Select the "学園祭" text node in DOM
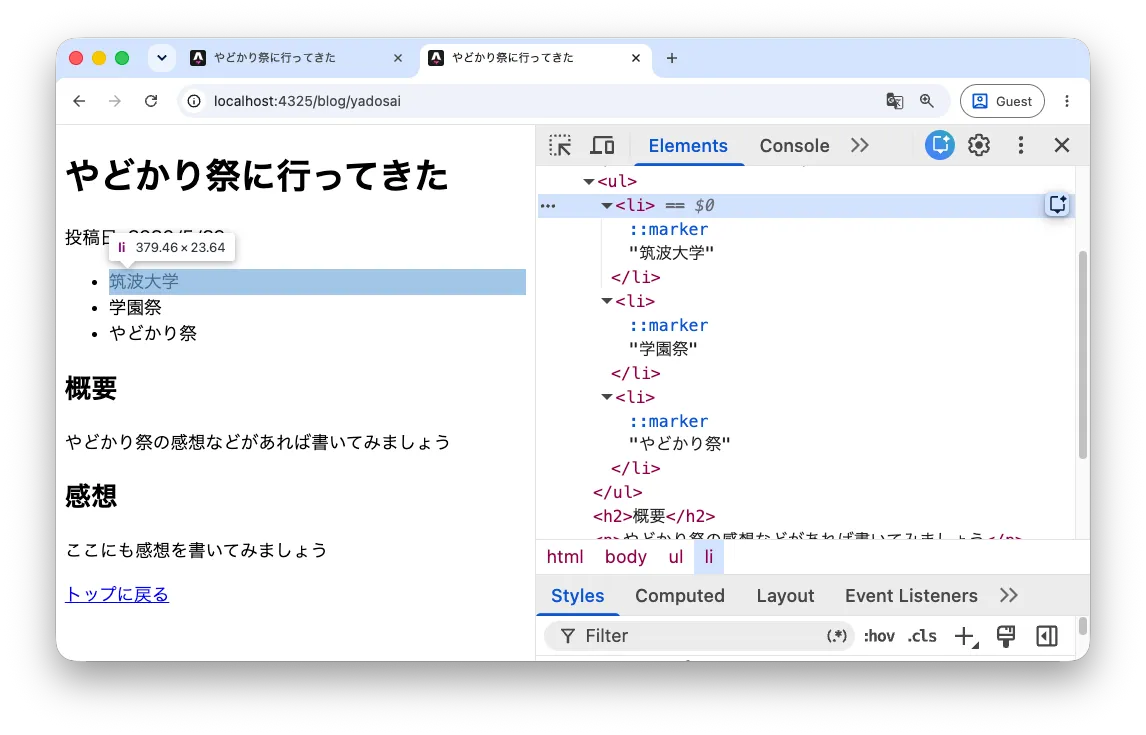Viewport: 1146px width, 735px height. pyautogui.click(x=663, y=349)
